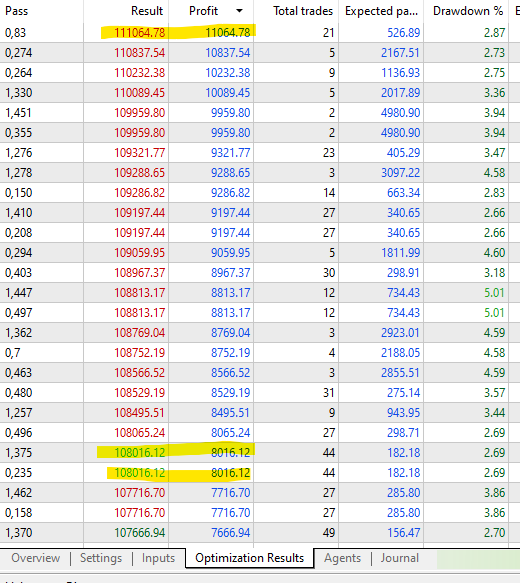
Task: Click profit value 9959.80 for pass 1,451
Action: coord(230,113)
